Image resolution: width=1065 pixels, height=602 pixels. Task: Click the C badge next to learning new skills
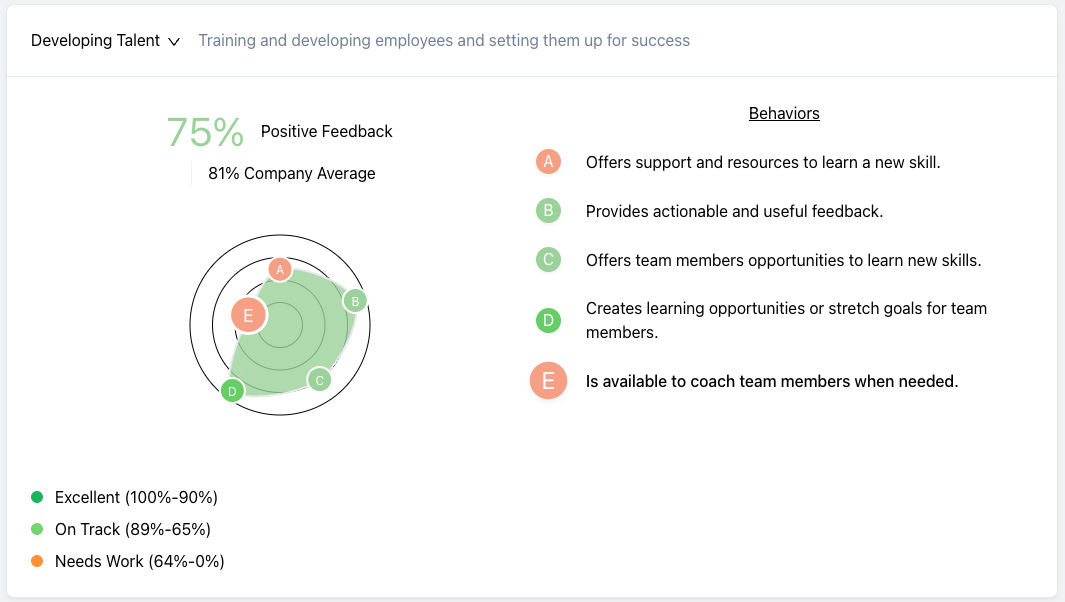(x=548, y=260)
